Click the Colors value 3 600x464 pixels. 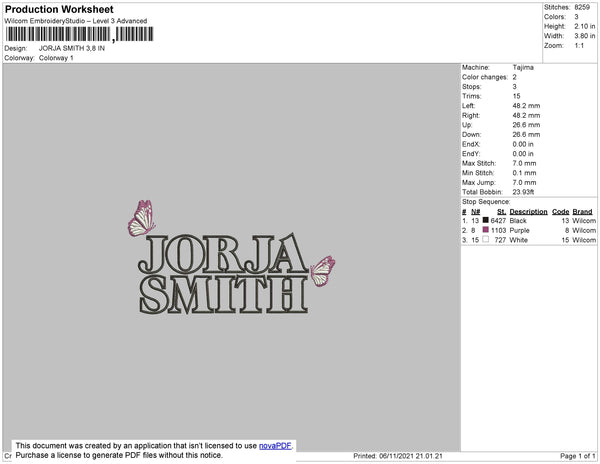pos(576,17)
